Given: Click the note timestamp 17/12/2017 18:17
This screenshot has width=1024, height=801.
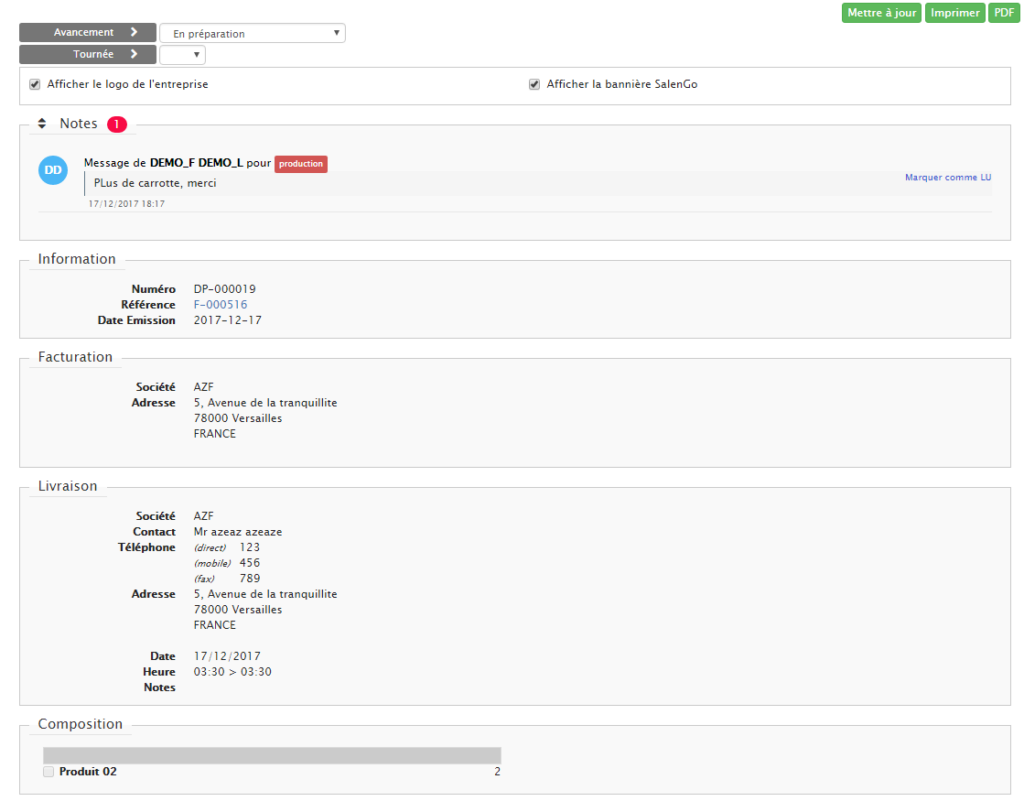Looking at the screenshot, I should tap(127, 204).
